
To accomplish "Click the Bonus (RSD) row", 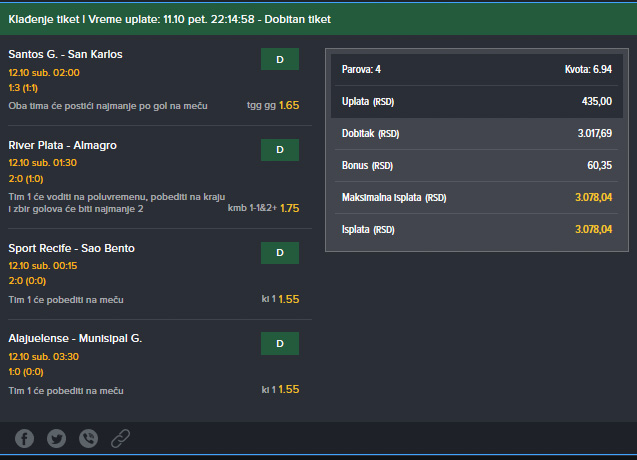I will 477,165.
